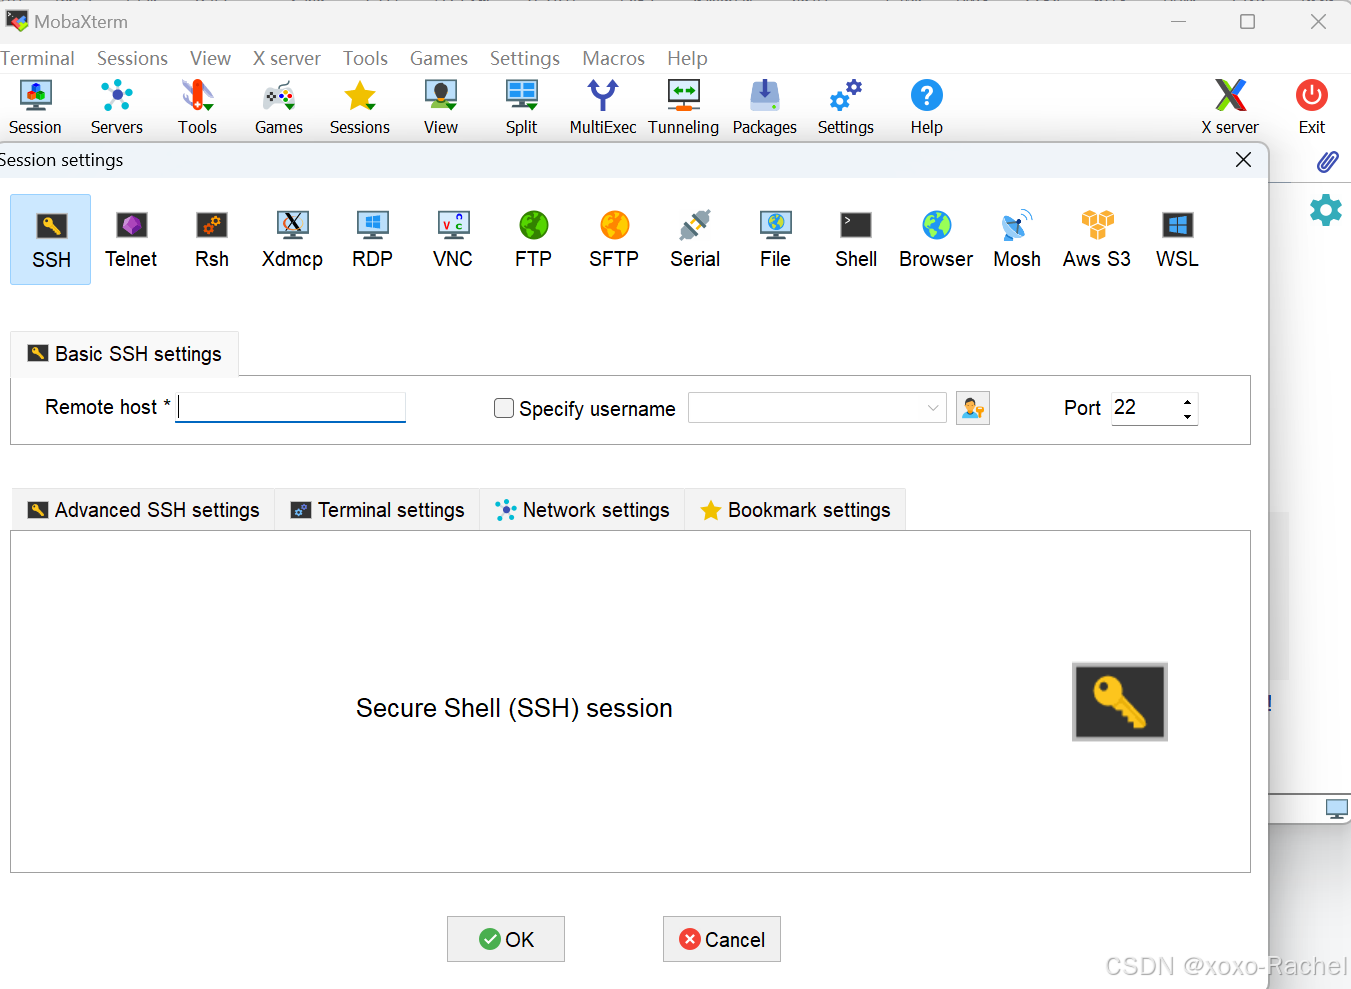
Task: Start the X server toolbar icon
Action: click(x=1230, y=107)
